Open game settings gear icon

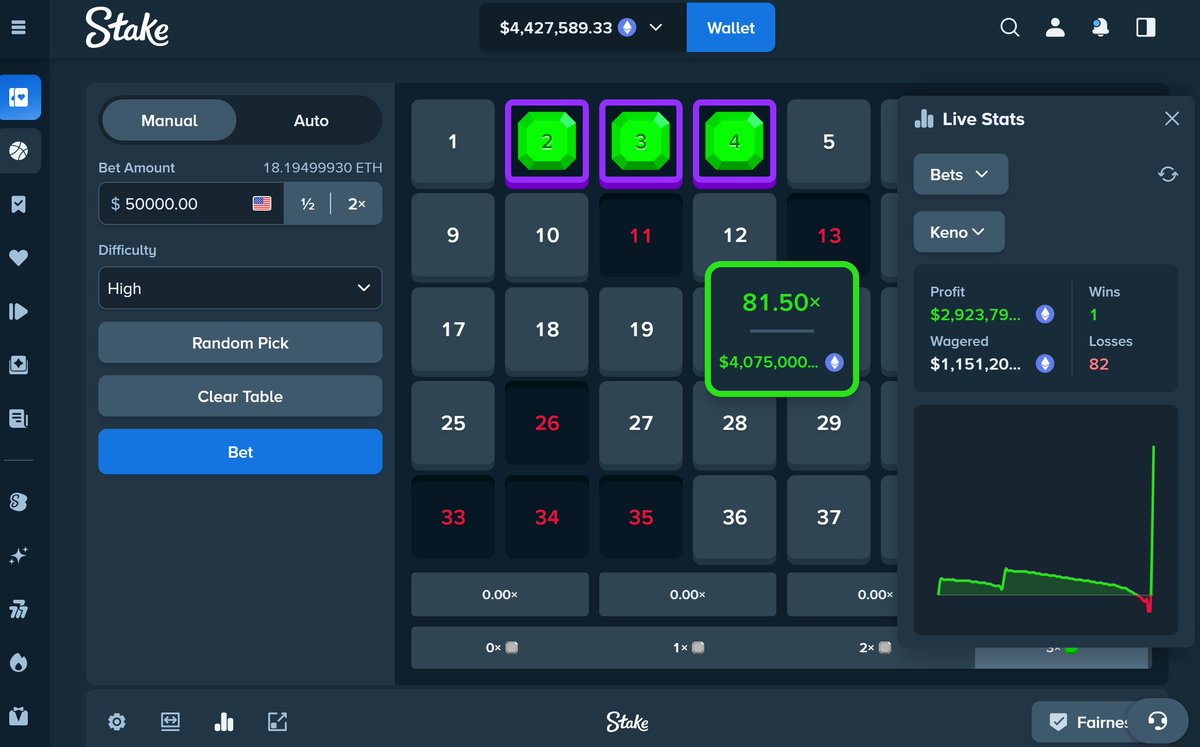tap(117, 721)
